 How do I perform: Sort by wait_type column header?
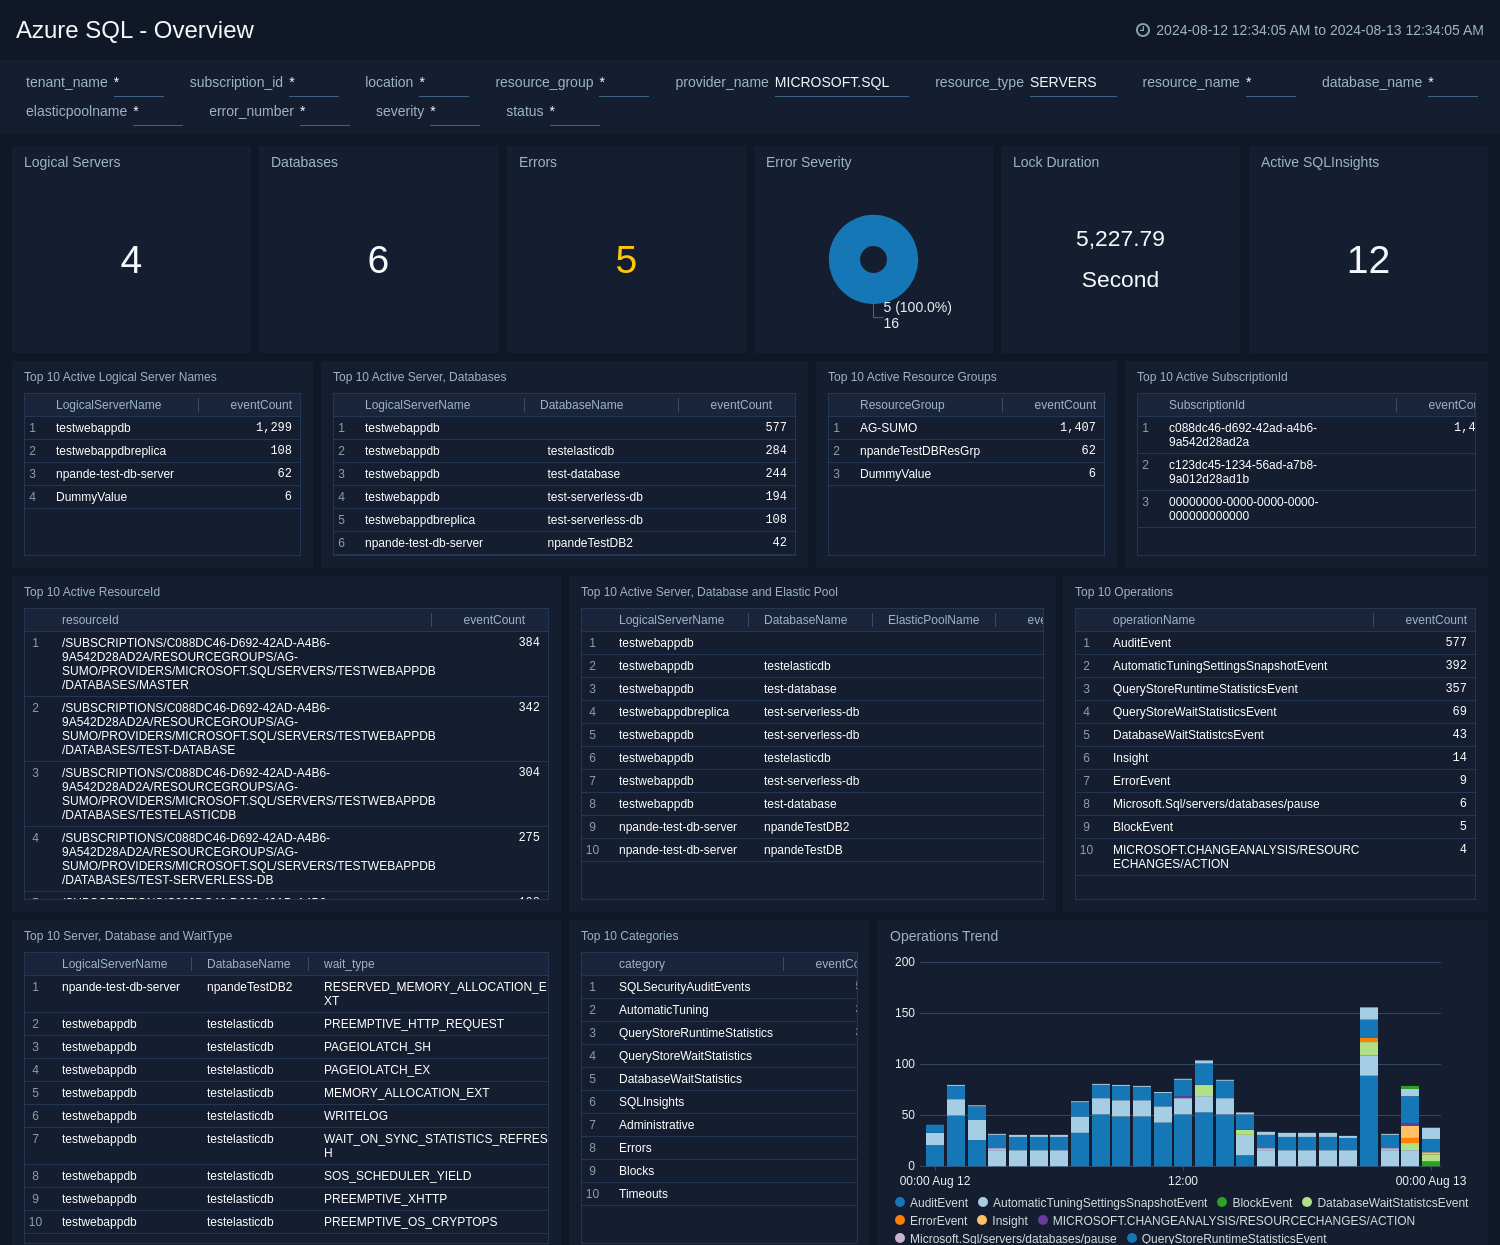pyautogui.click(x=349, y=964)
